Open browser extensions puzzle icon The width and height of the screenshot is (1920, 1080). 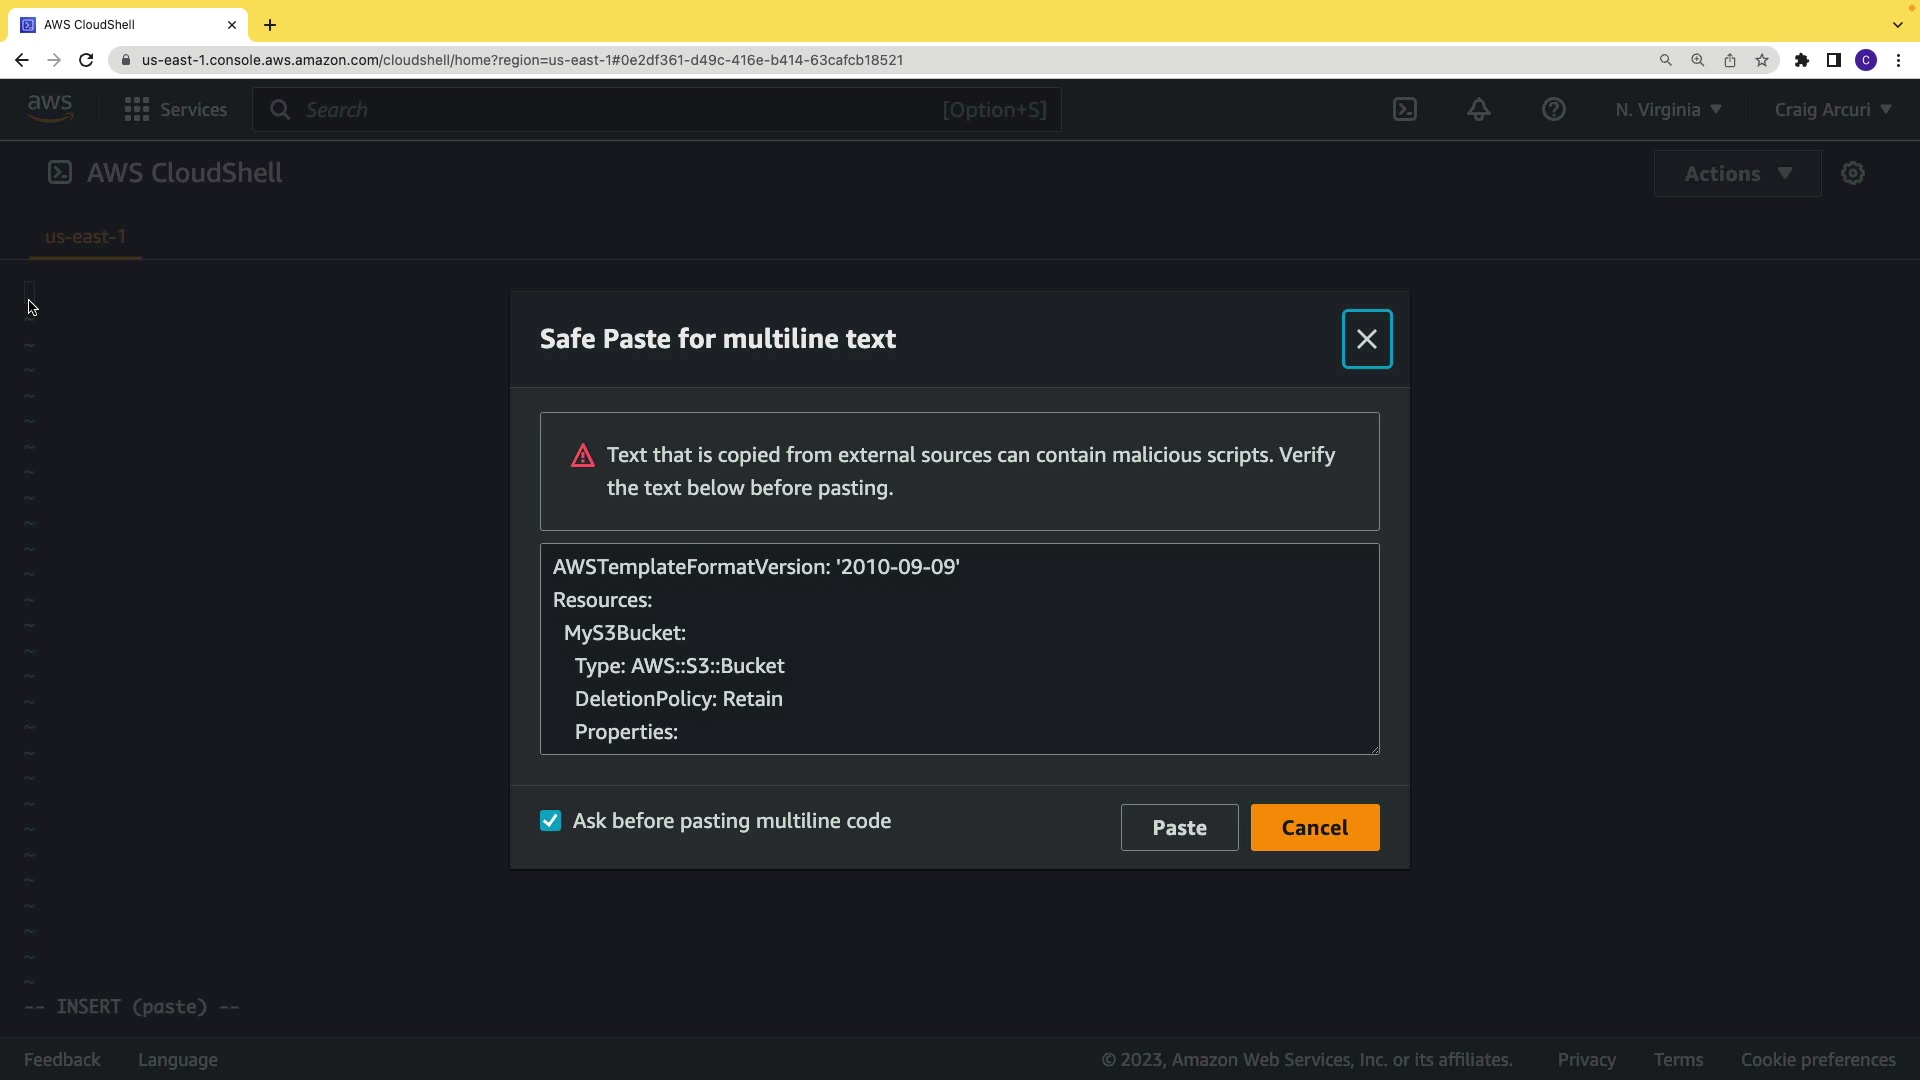coord(1801,60)
